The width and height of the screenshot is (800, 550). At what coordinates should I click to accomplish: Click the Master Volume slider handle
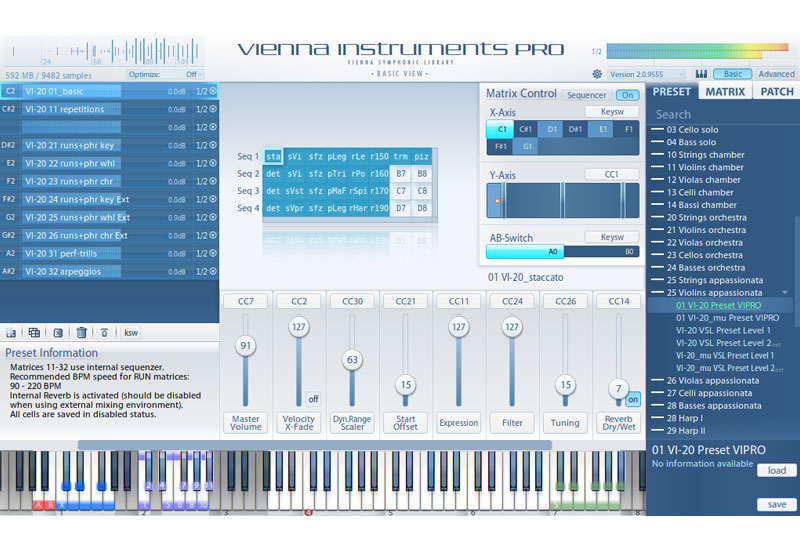[244, 345]
